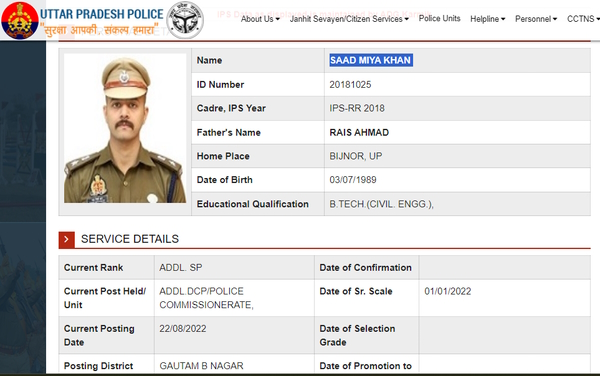Click the Uttar Pradesh Police emblem logo
This screenshot has width=600, height=376.
(20, 20)
